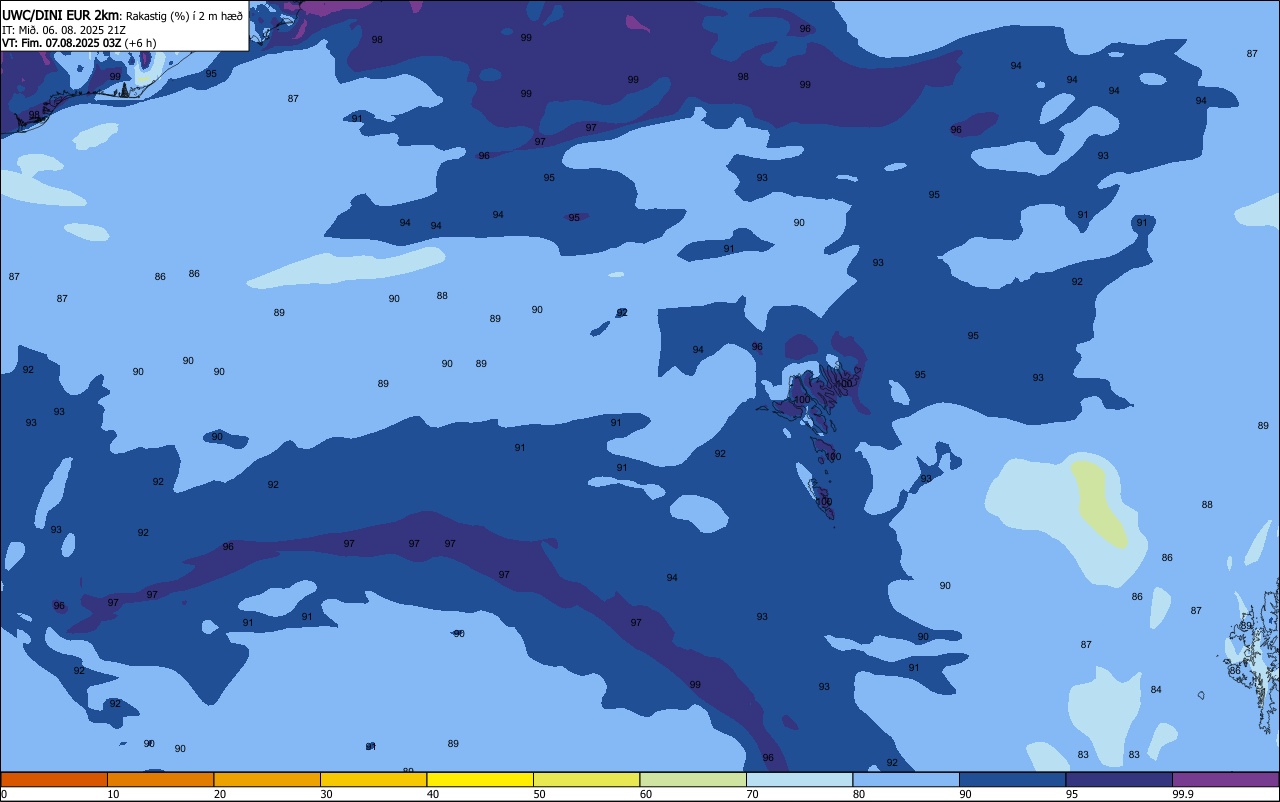Click the "60" legend tick label
This screenshot has height=802, width=1280.
(x=646, y=794)
